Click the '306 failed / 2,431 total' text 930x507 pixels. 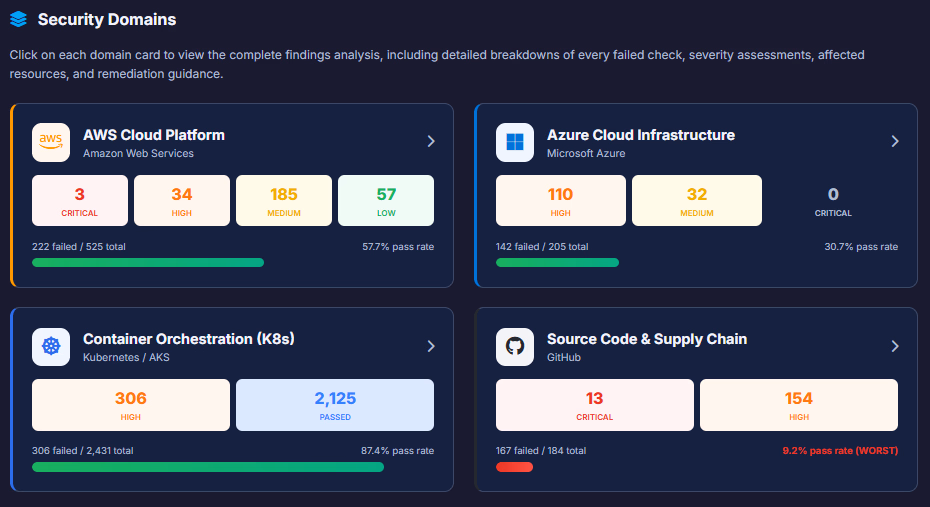point(82,451)
